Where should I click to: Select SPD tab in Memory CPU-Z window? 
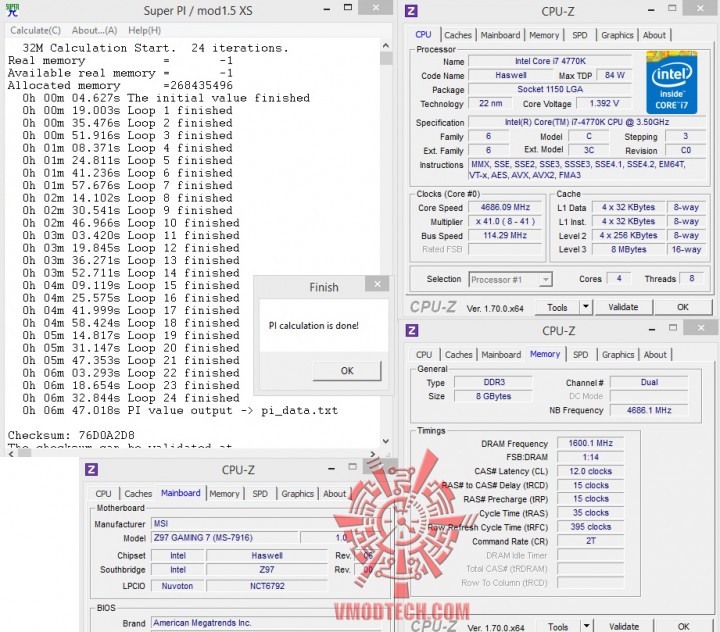580,355
